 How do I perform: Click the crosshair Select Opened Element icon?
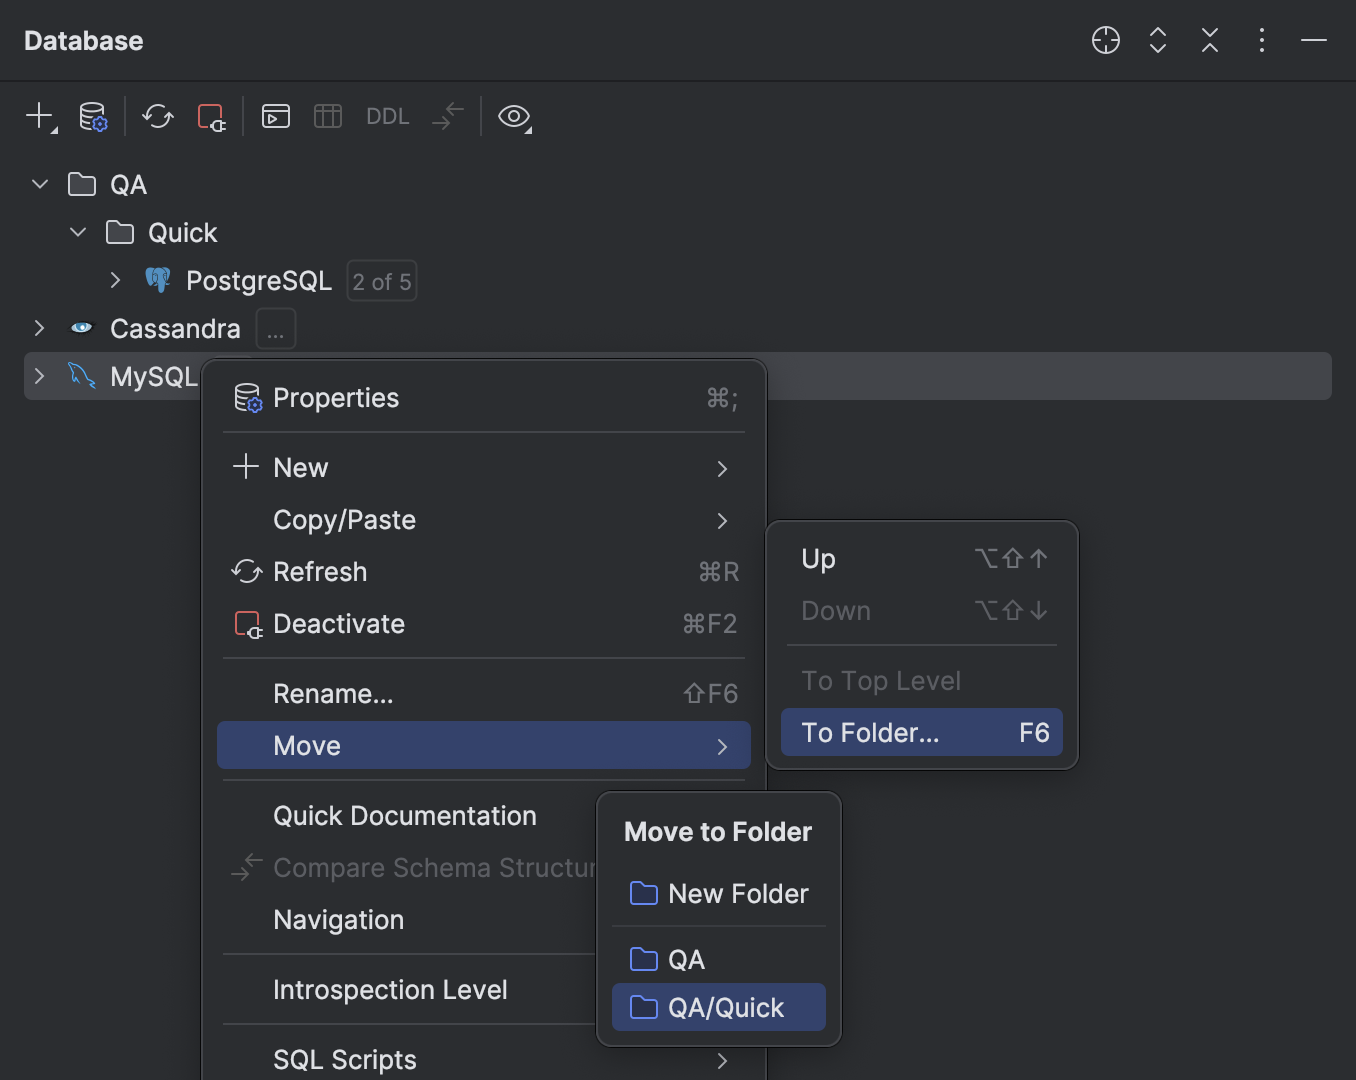[1105, 40]
